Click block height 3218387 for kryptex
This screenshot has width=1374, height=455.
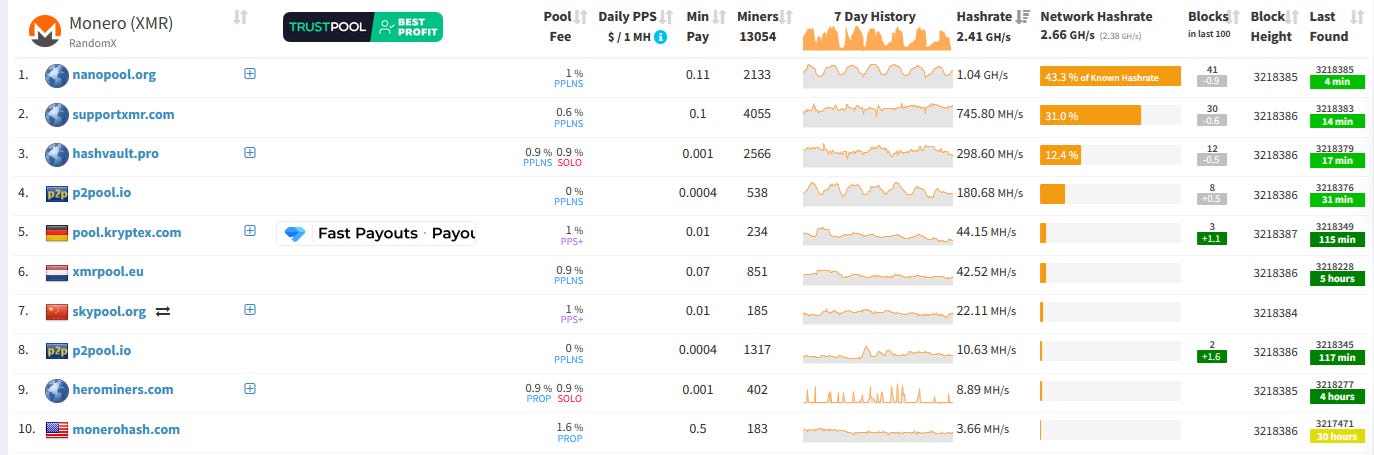pos(1275,233)
